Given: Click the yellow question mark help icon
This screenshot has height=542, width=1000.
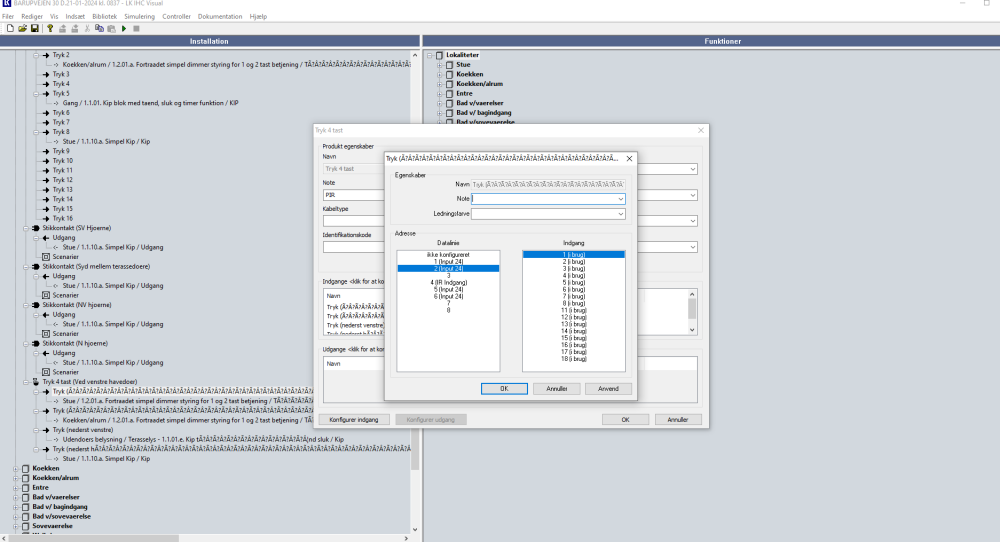Looking at the screenshot, I should (50, 28).
